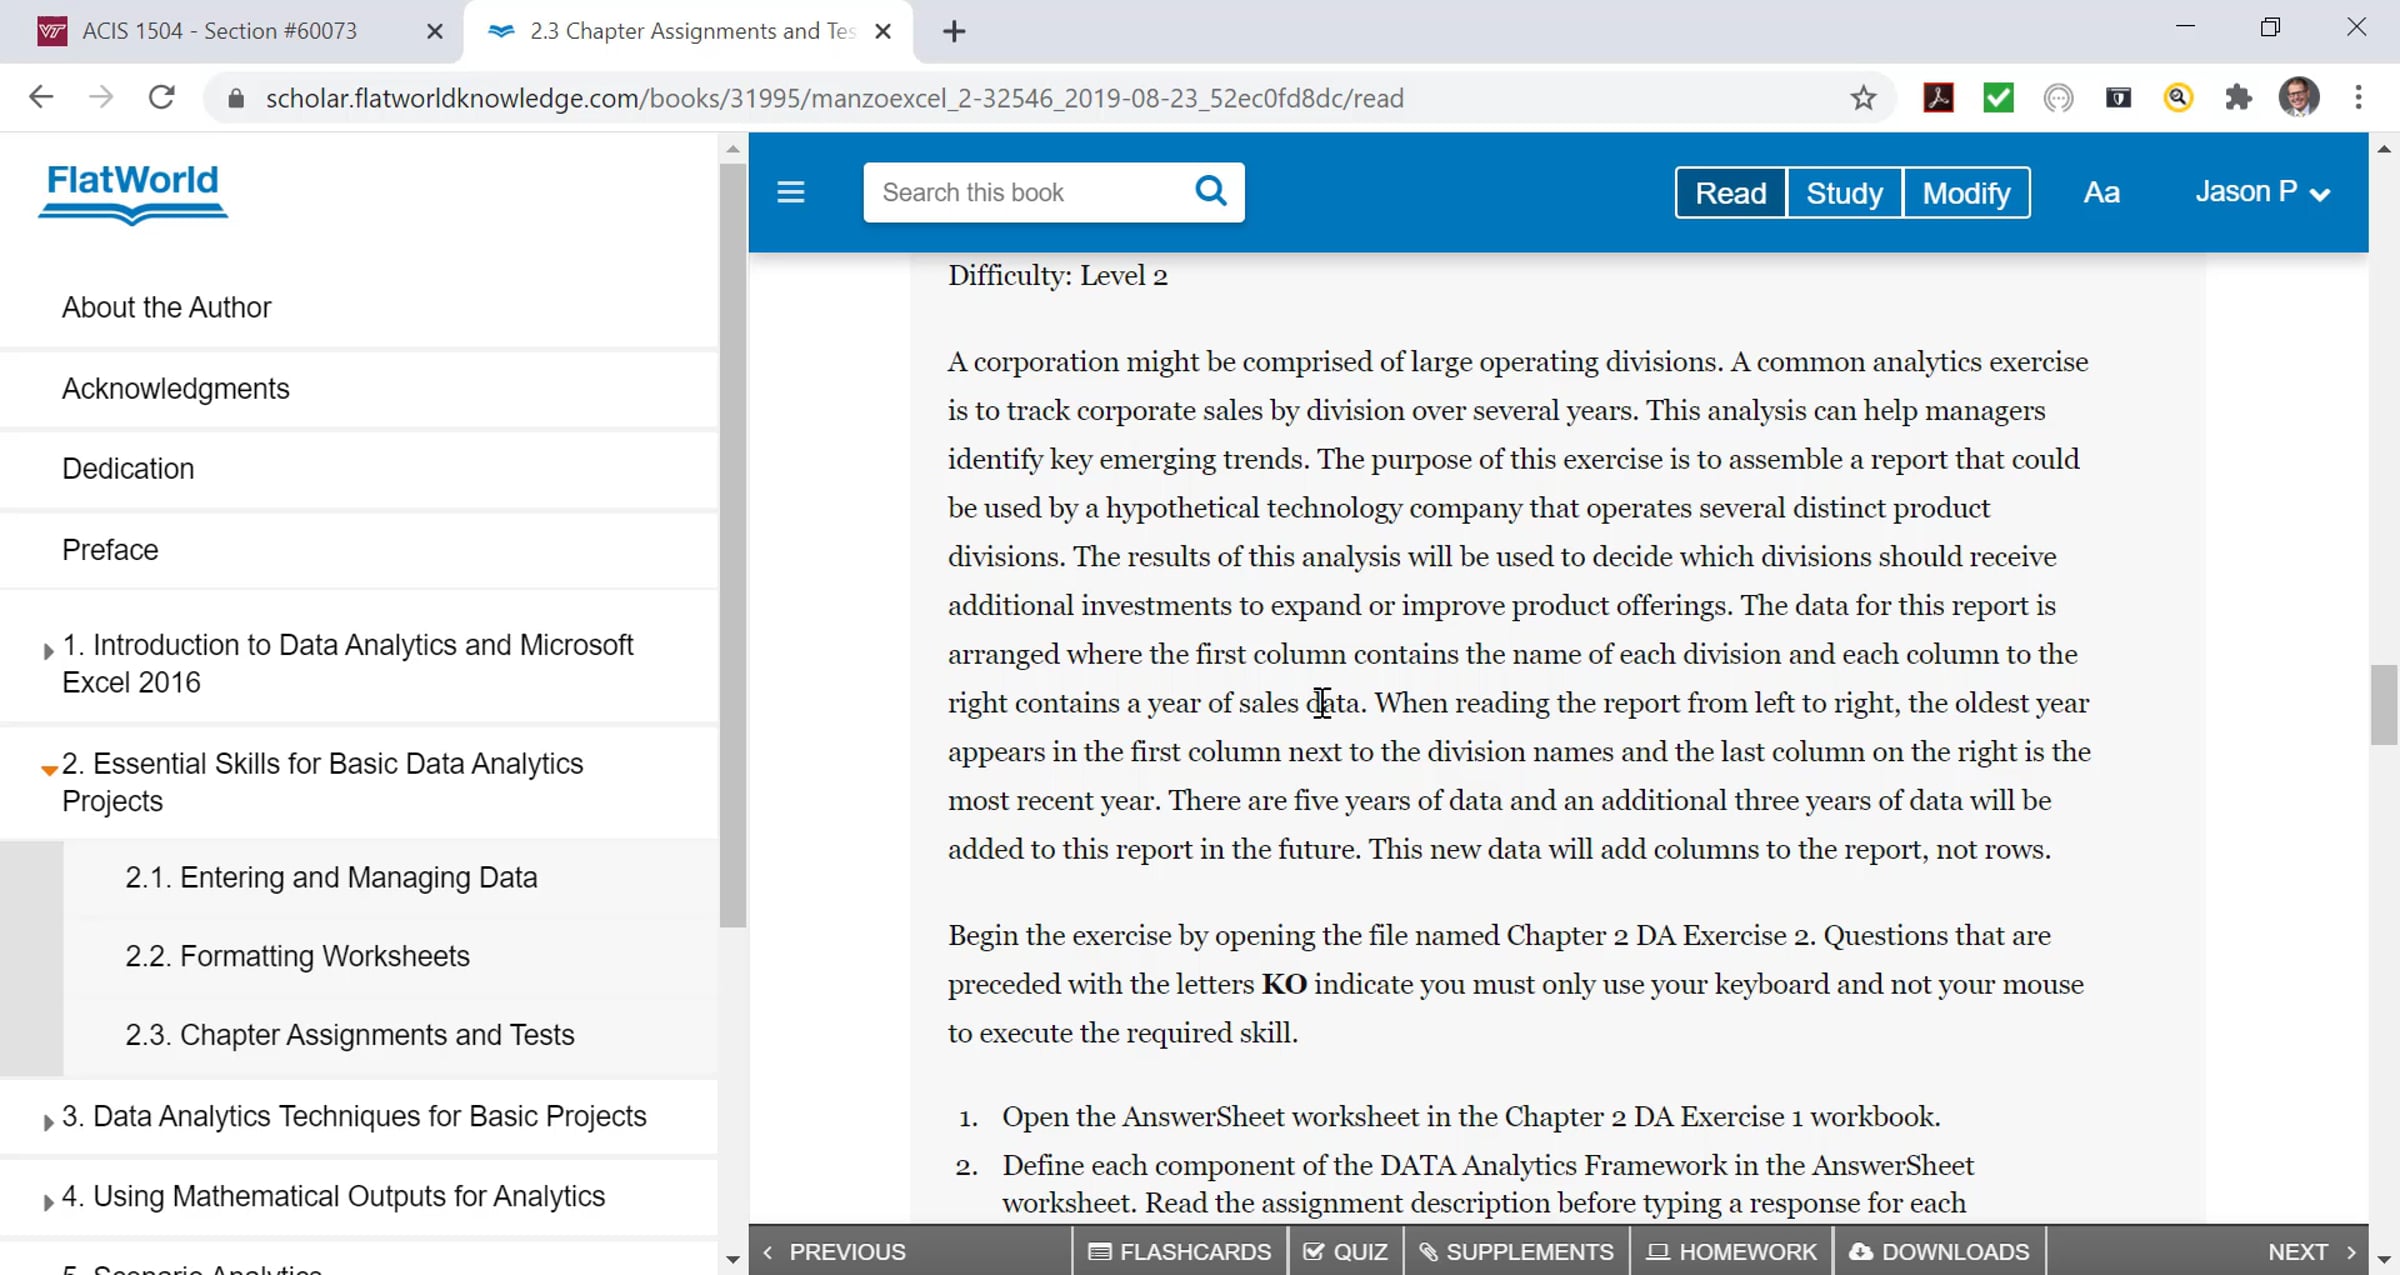Switch to Read mode
Screen dimensions: 2400x1275
[x=1730, y=193]
